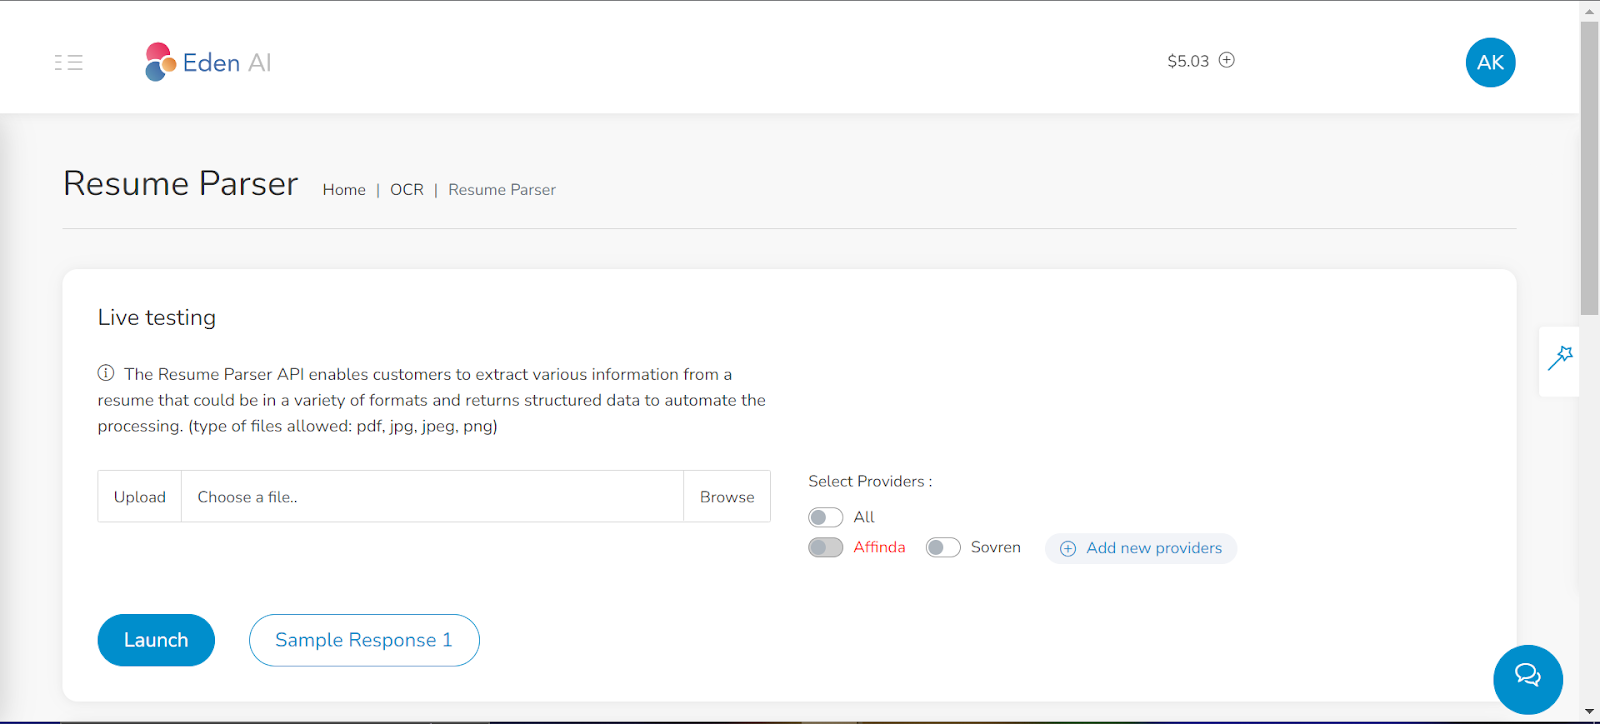Viewport: 1600px width, 724px height.
Task: Click the magic wand side icon
Action: coord(1560,358)
